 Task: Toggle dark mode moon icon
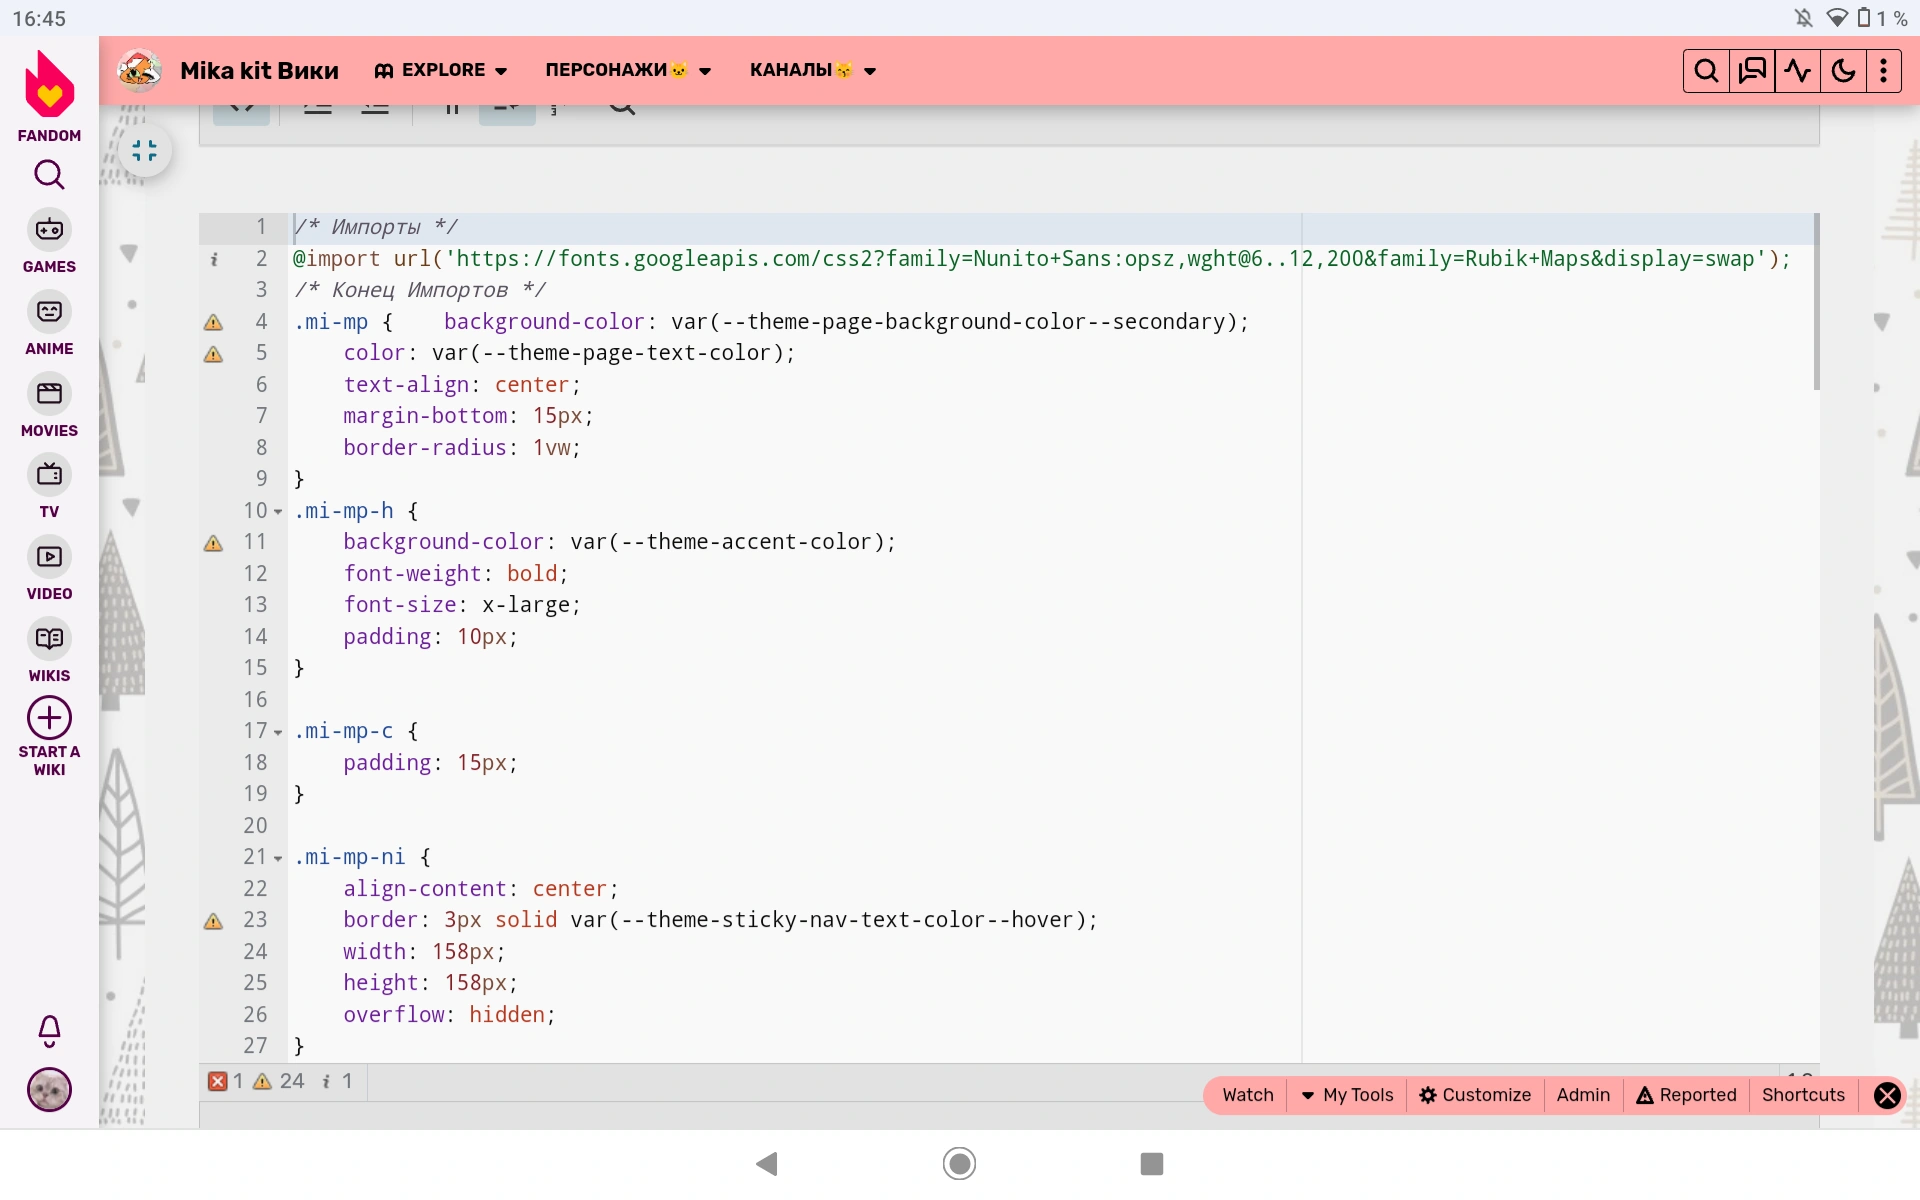[x=1843, y=71]
